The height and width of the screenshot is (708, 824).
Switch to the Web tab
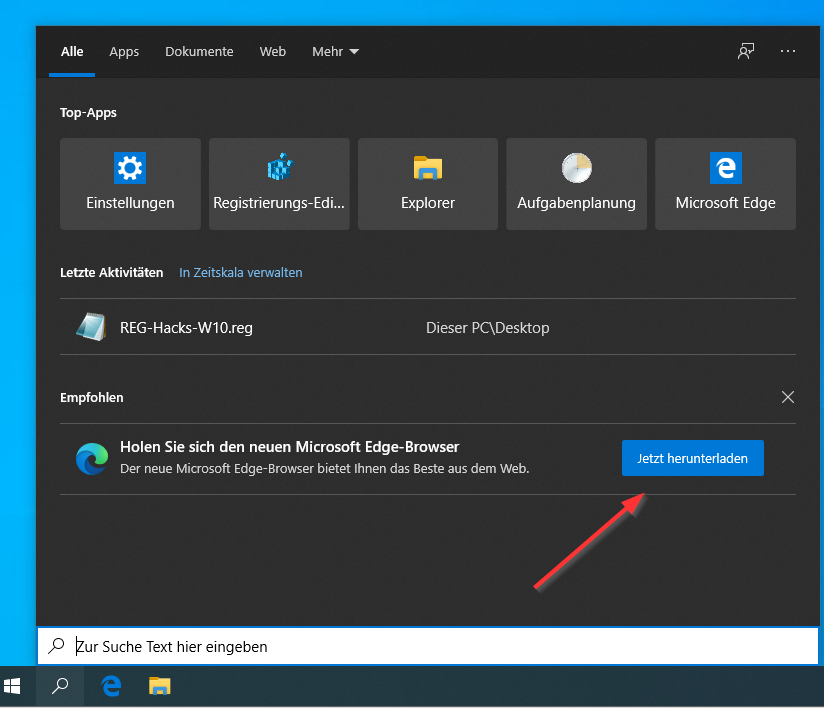(x=273, y=52)
